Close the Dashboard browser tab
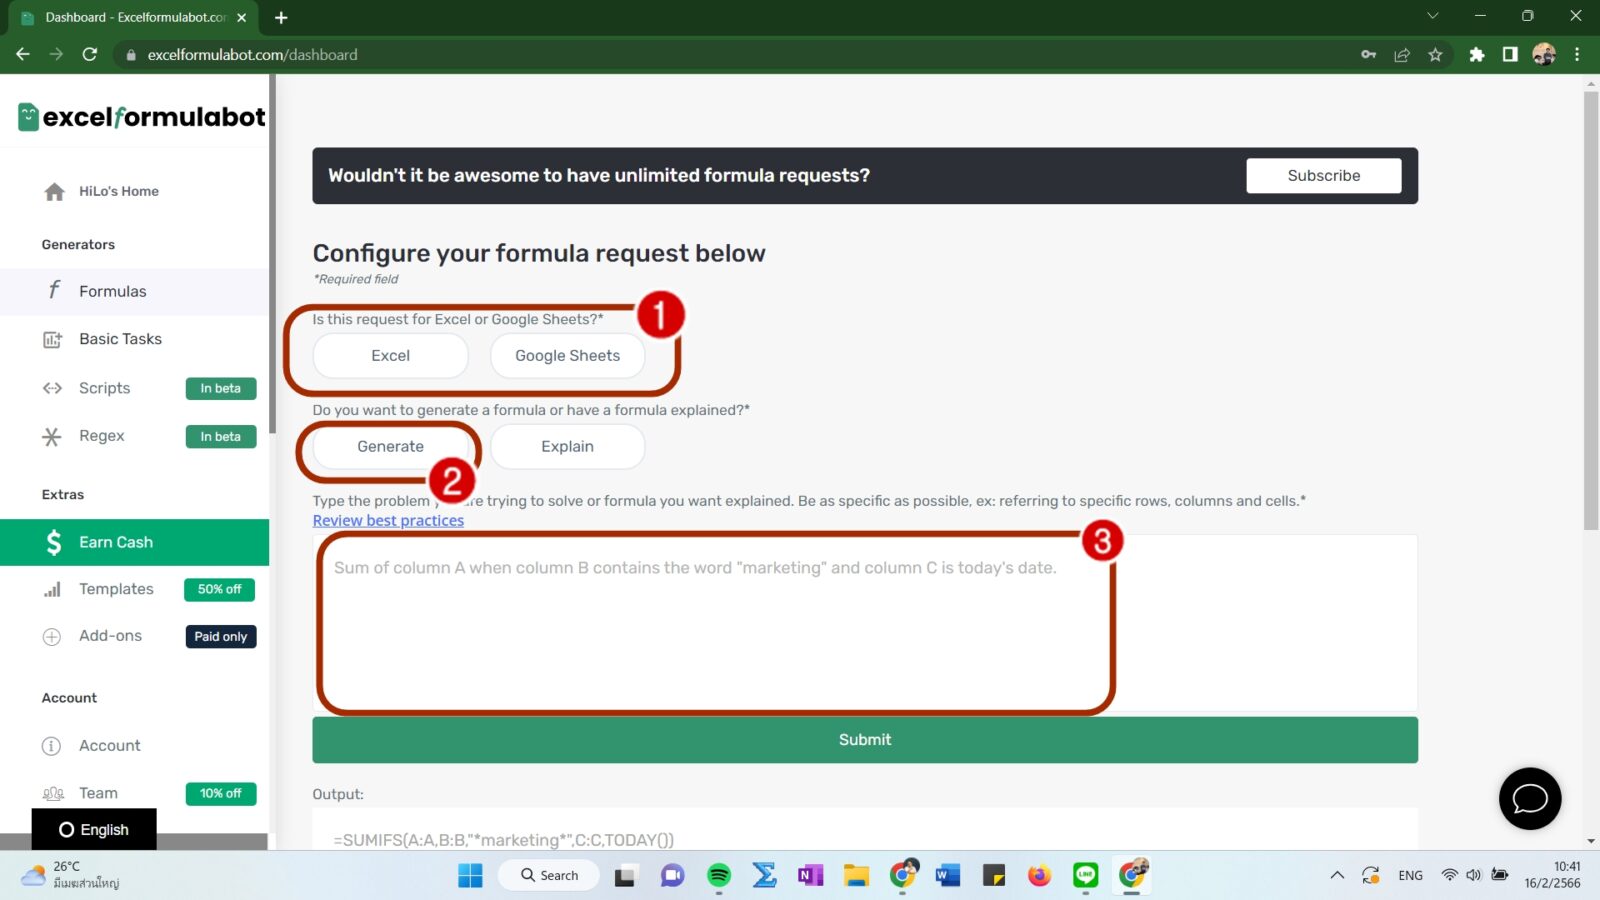The width and height of the screenshot is (1600, 900). (241, 18)
